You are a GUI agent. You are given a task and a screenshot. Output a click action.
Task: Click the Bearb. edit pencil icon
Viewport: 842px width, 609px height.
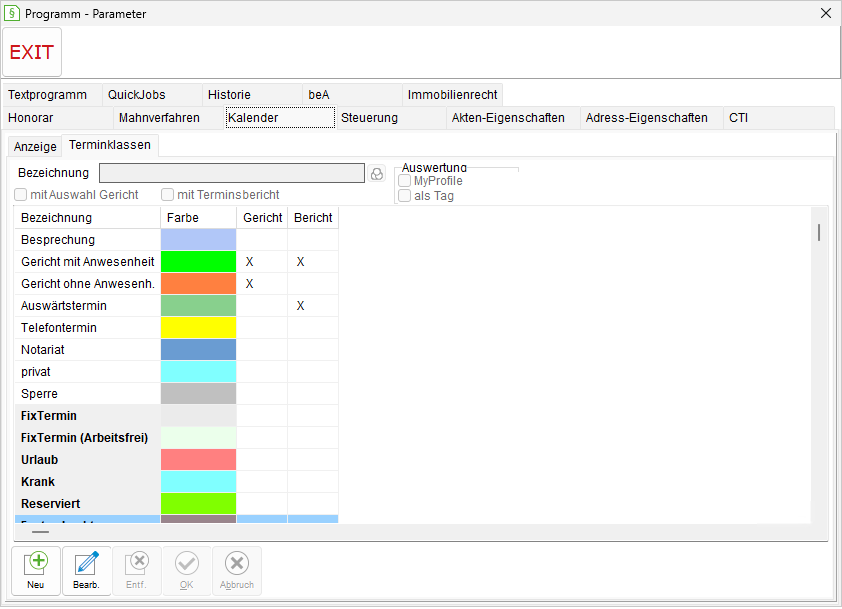pos(86,571)
